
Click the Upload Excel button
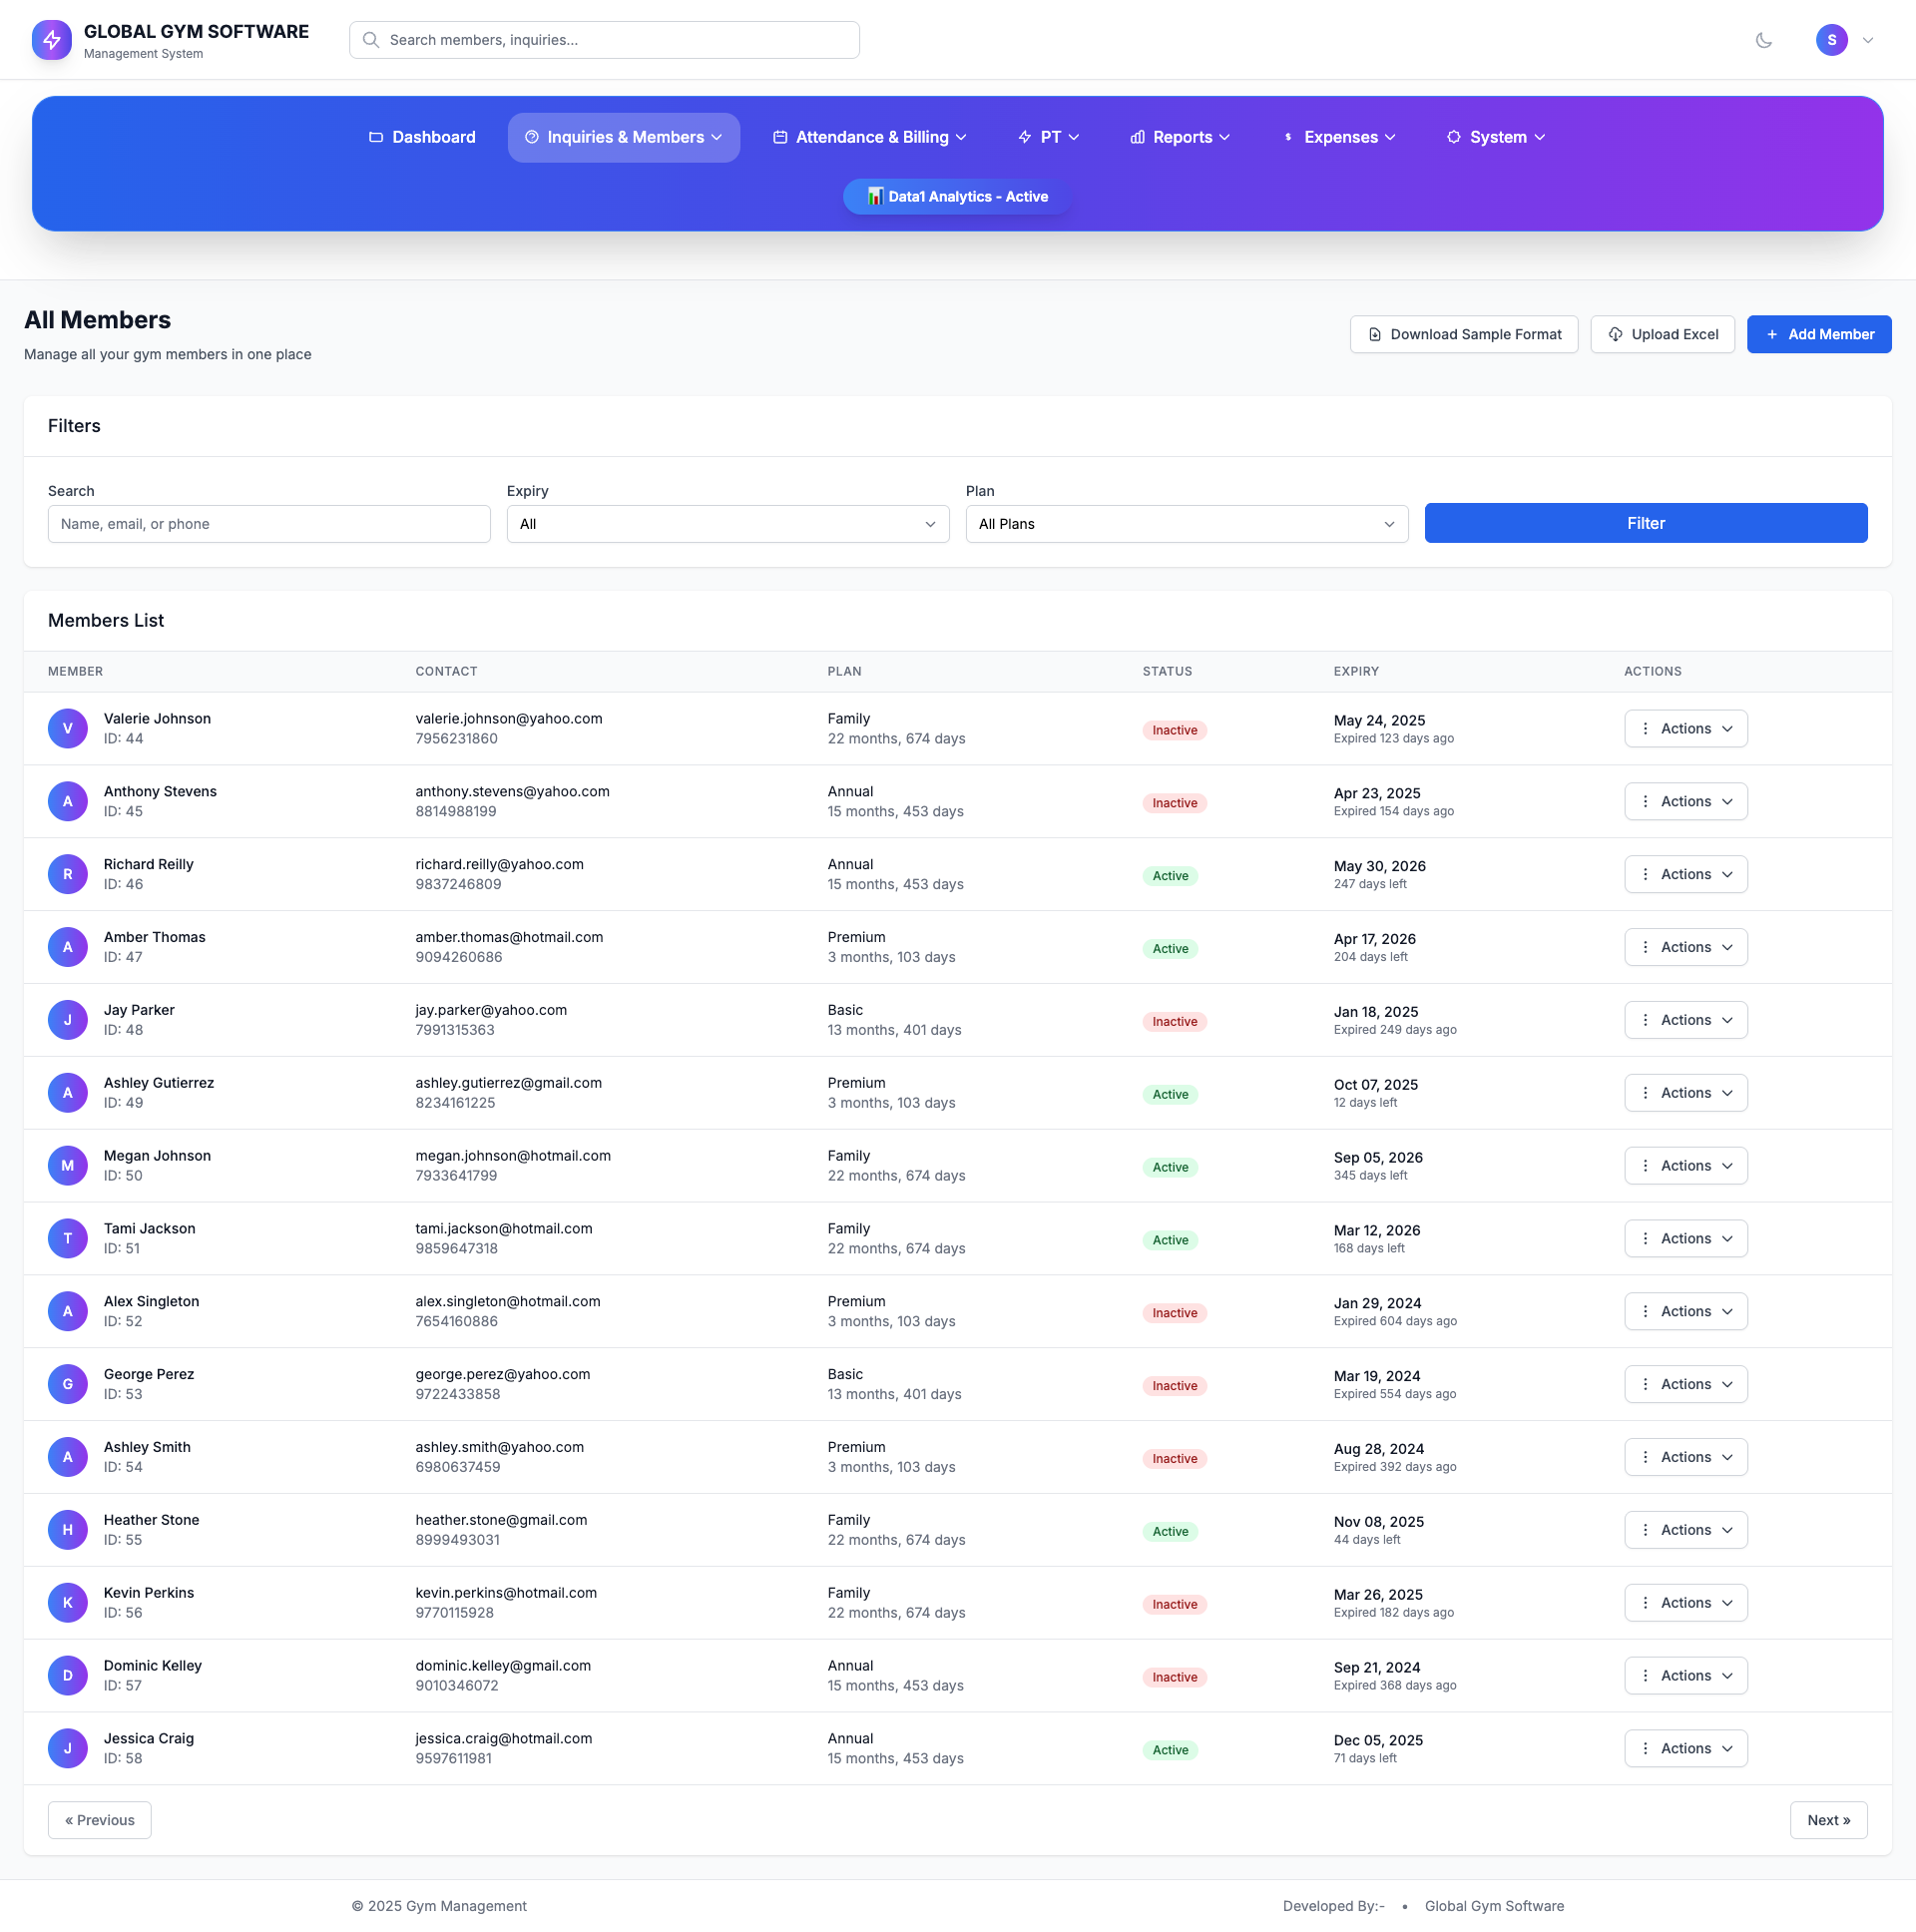(1662, 334)
